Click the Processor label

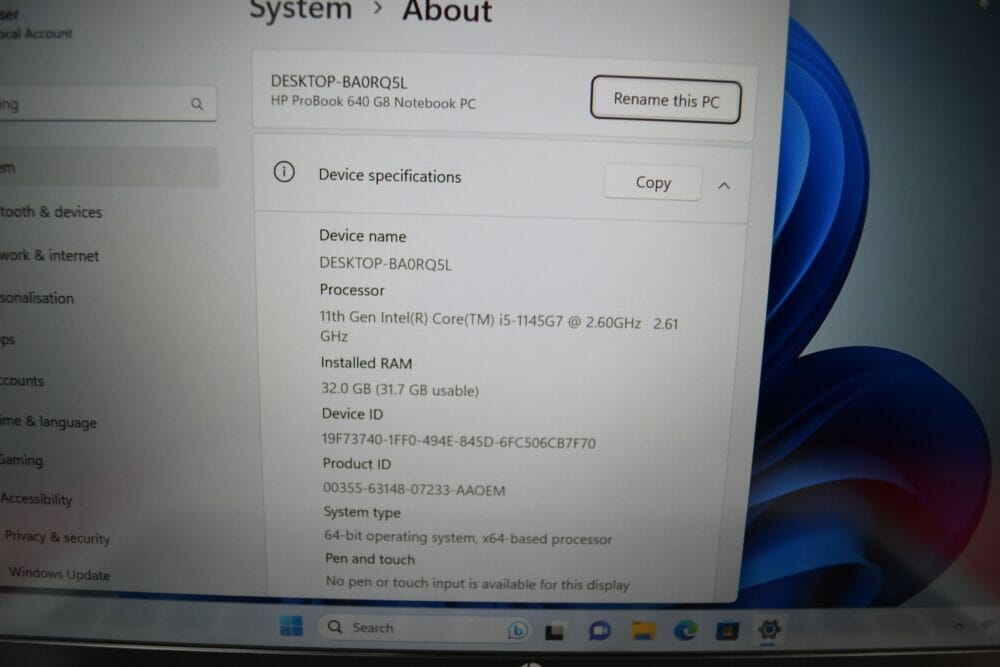coord(352,290)
